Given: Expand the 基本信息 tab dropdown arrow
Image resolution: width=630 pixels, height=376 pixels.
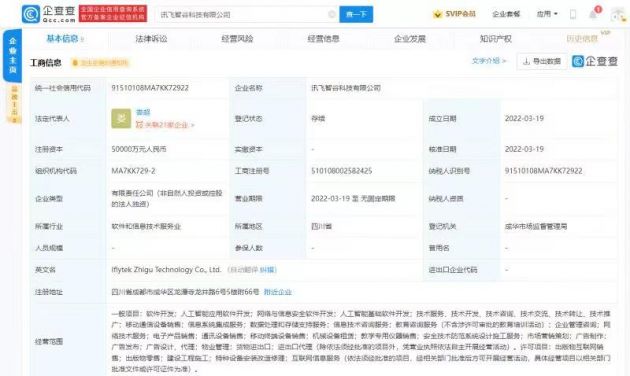Looking at the screenshot, I should point(82,39).
